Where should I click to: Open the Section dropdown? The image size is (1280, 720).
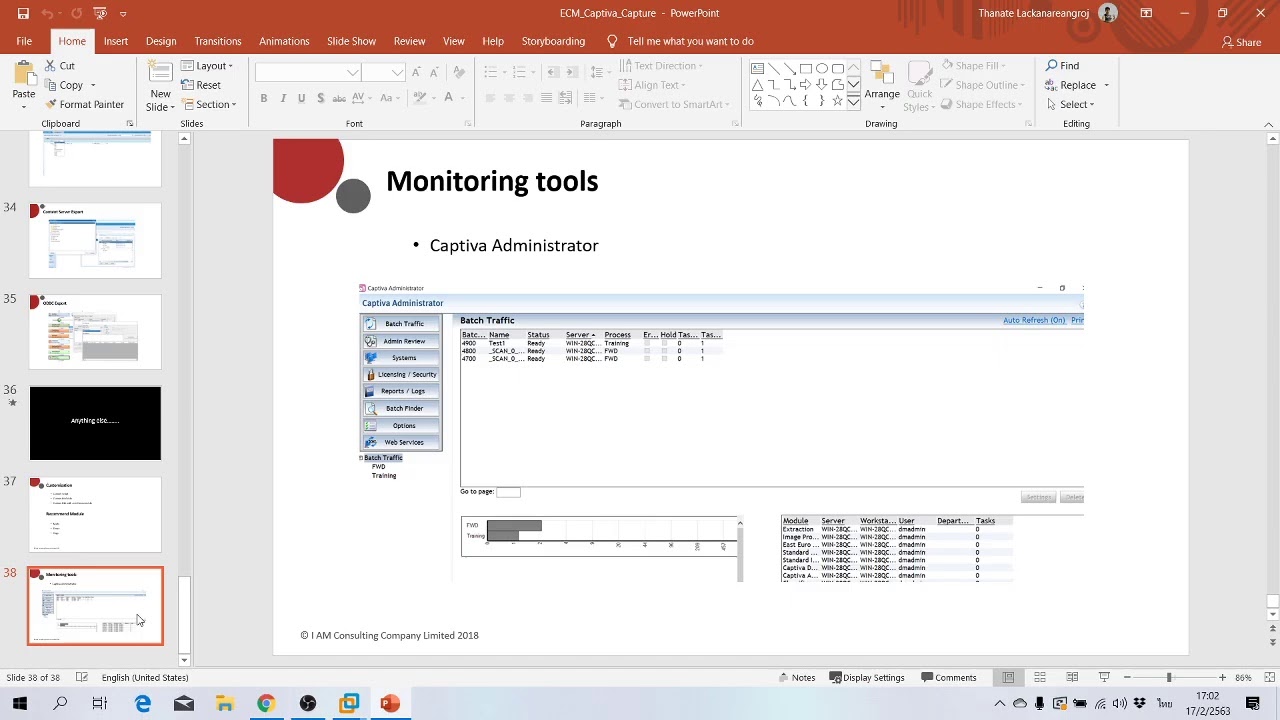[209, 104]
